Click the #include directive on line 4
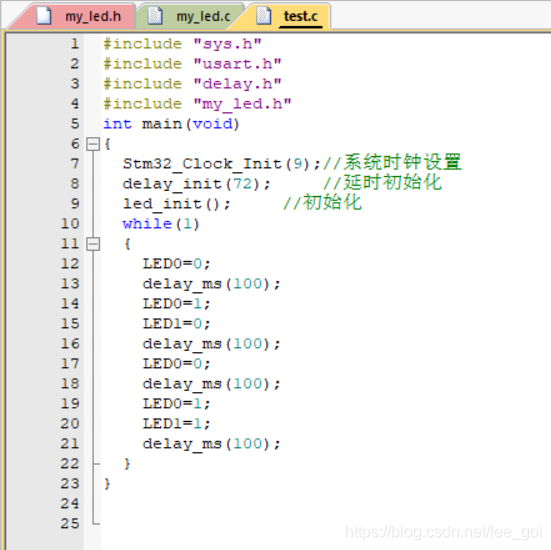This screenshot has height=550, width=551. pos(142,104)
